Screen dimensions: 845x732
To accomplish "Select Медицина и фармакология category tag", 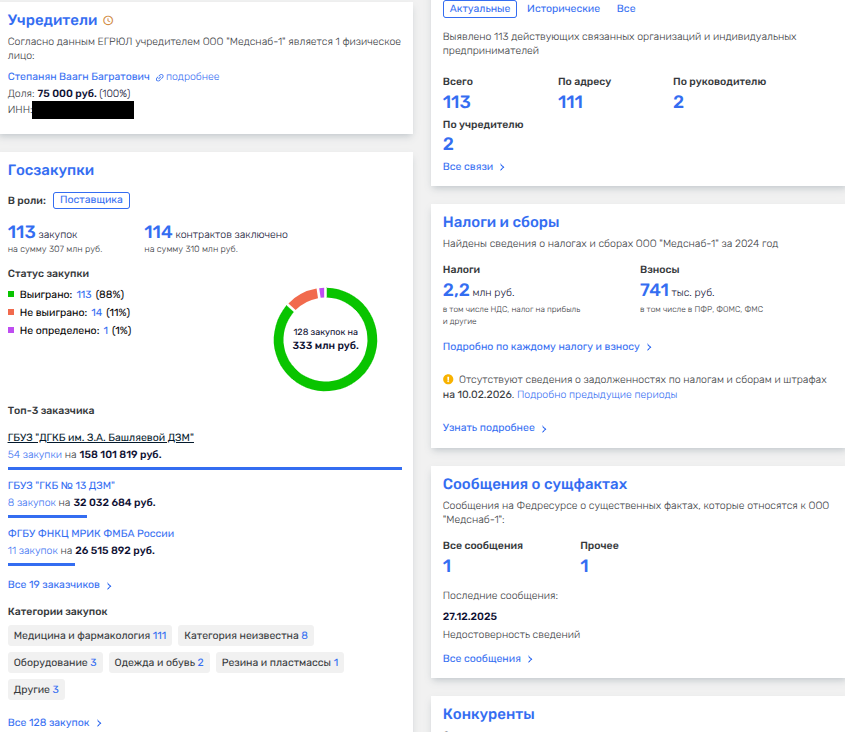I will 89,635.
